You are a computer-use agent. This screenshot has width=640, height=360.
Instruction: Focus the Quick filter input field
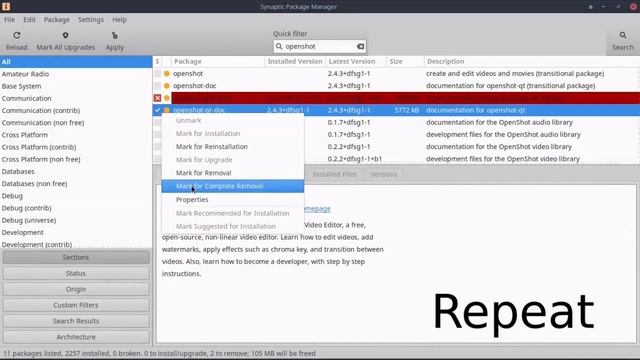(320, 47)
